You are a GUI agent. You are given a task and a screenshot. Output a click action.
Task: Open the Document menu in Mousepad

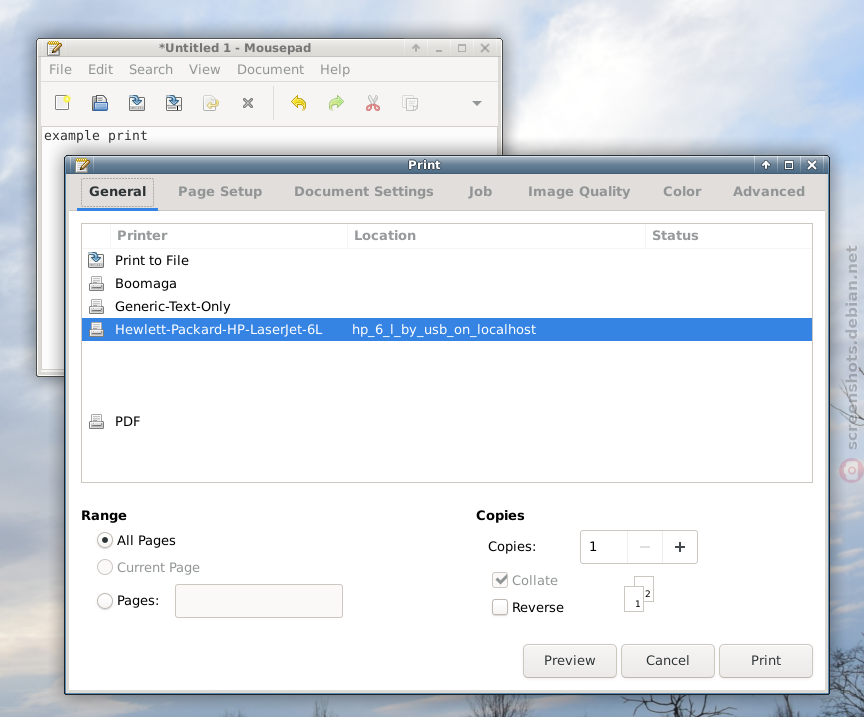coord(271,69)
